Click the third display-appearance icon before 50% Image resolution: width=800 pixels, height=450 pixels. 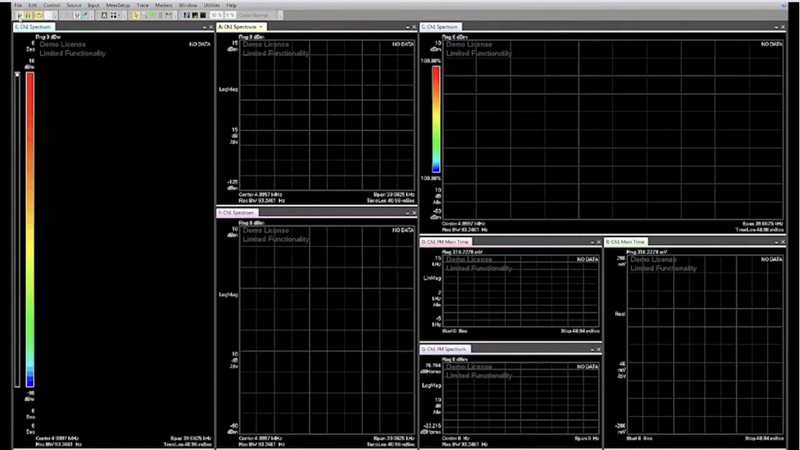(203, 15)
